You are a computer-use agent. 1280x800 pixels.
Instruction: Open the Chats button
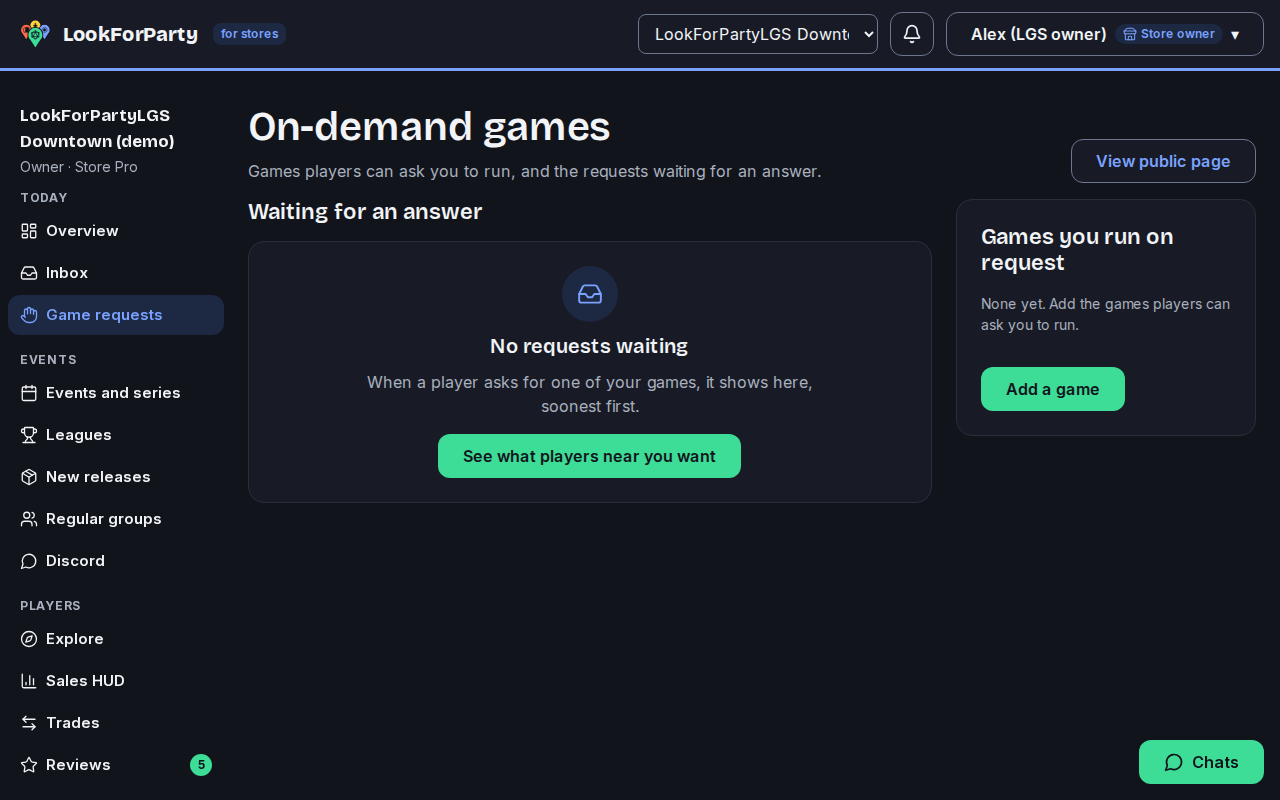coord(1201,762)
